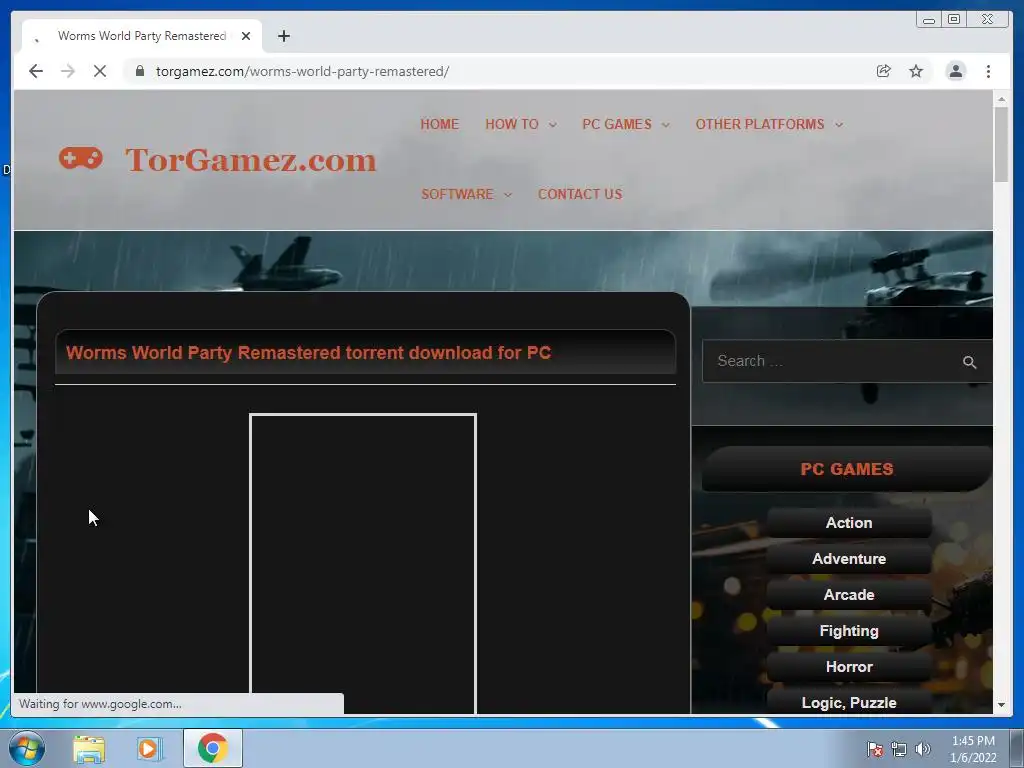The image size is (1024, 768).
Task: Open Chrome's three-dot menu
Action: click(988, 71)
